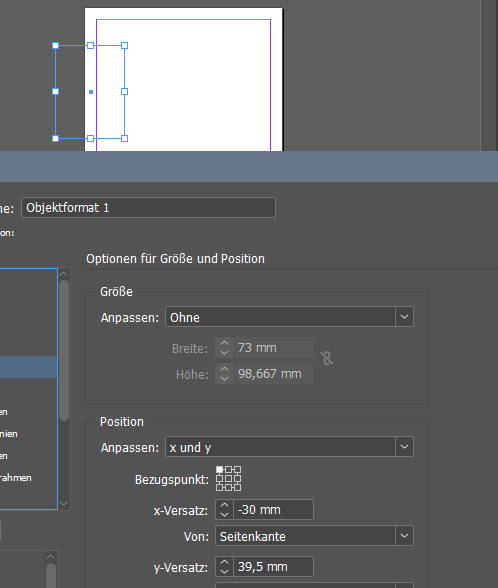Viewport: 498px width, 588px height.
Task: Select the center Bezugspunkt reference point
Action: point(228,478)
